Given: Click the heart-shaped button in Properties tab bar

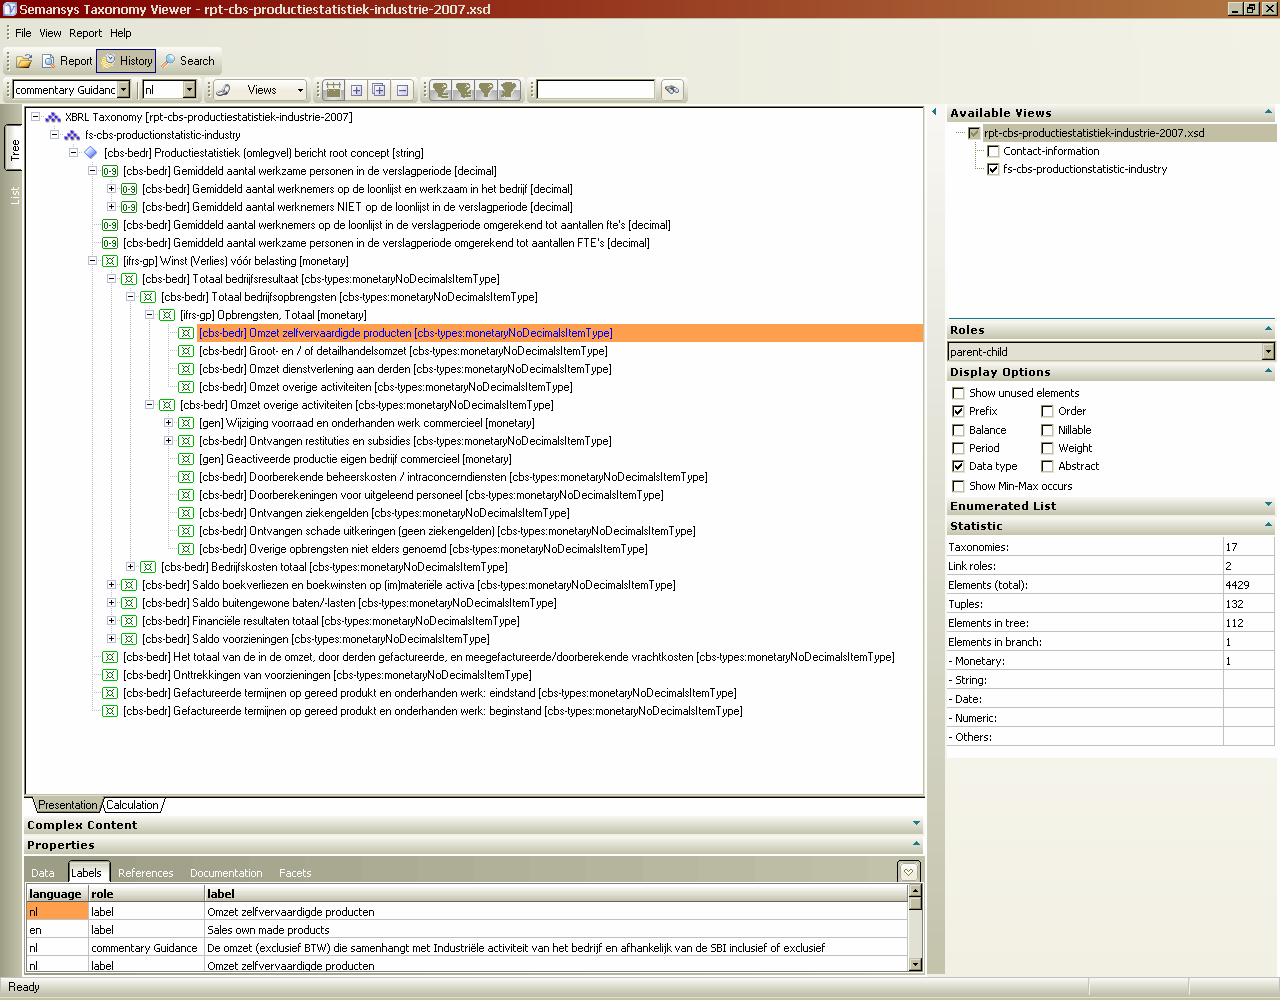Looking at the screenshot, I should pos(908,872).
